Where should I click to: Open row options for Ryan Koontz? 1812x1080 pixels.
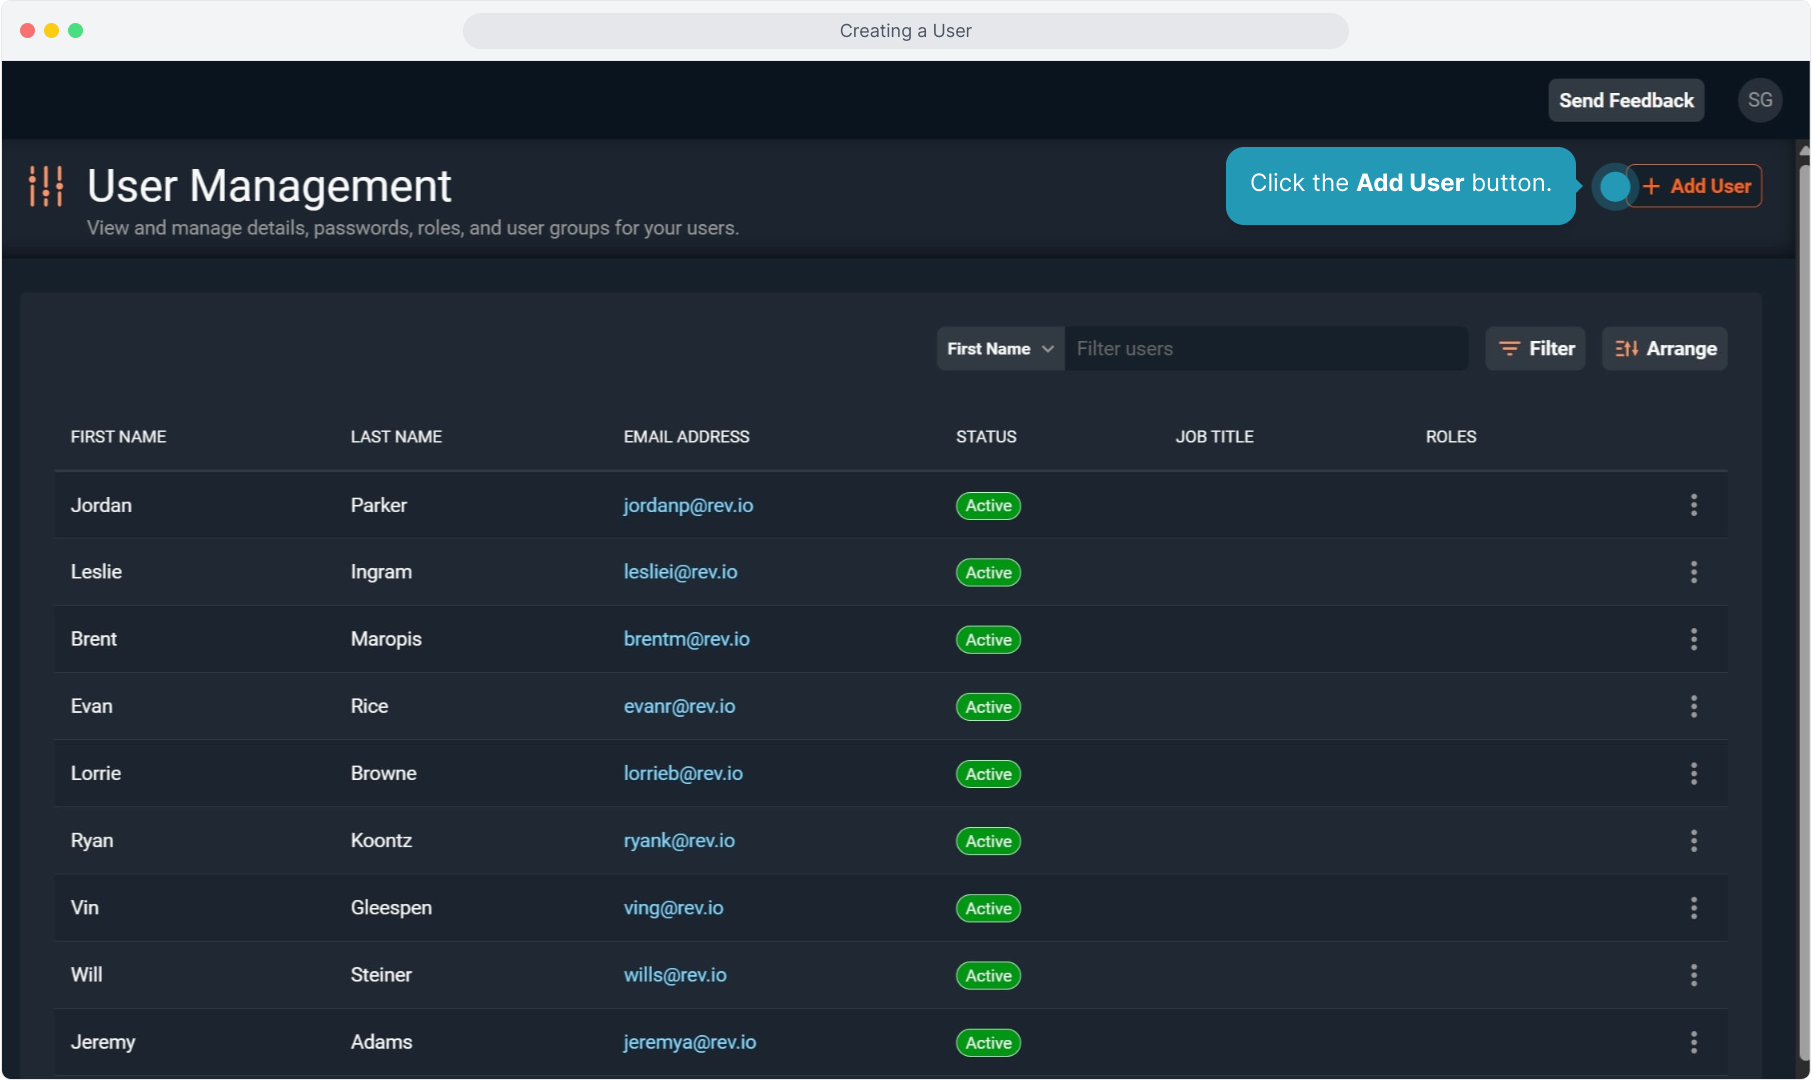1693,841
